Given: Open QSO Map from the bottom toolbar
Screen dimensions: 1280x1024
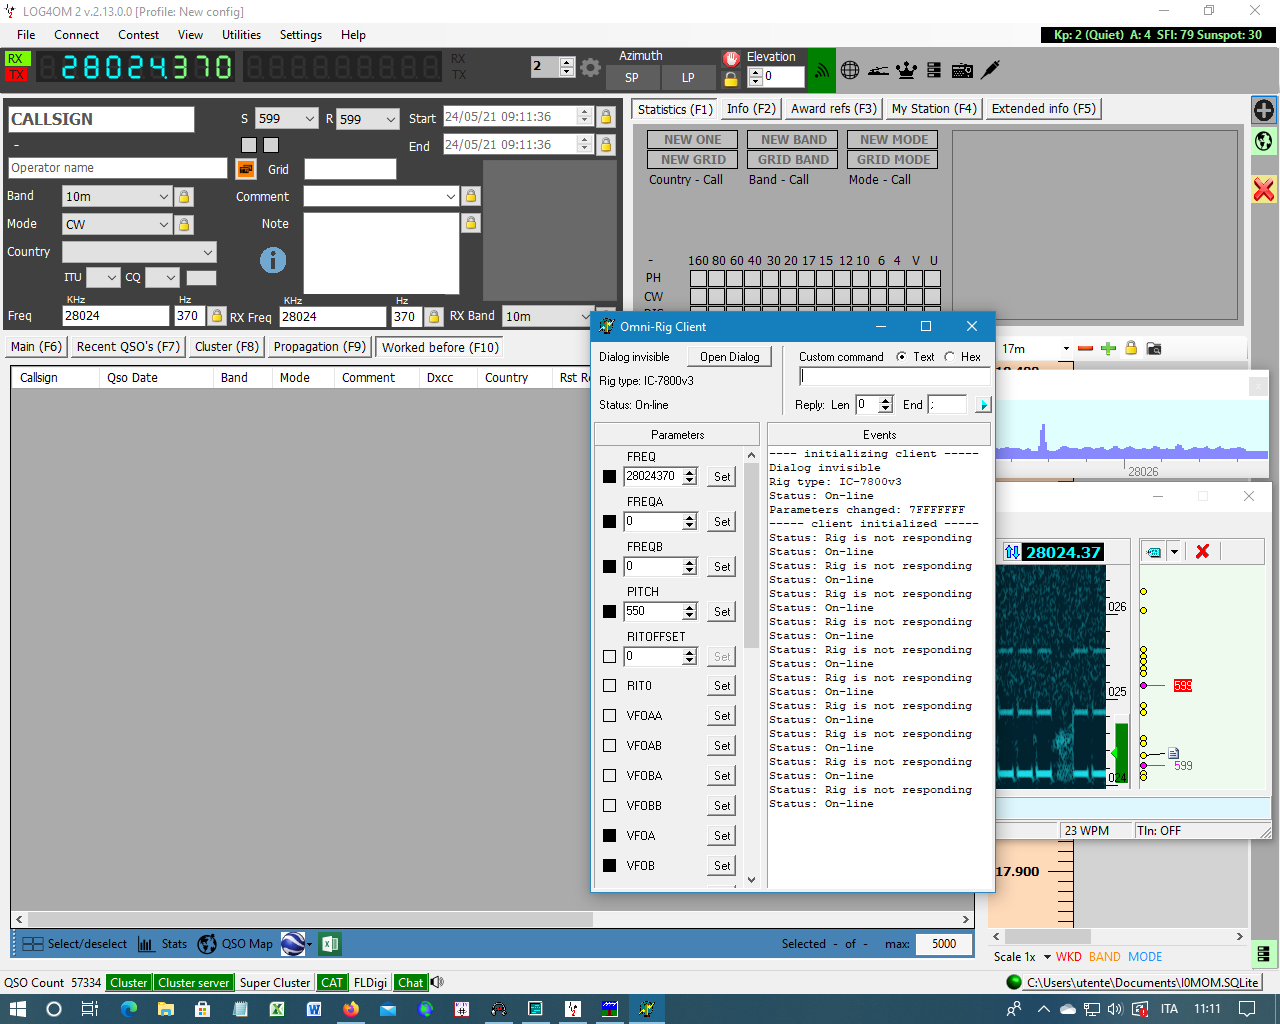Looking at the screenshot, I should tap(235, 944).
